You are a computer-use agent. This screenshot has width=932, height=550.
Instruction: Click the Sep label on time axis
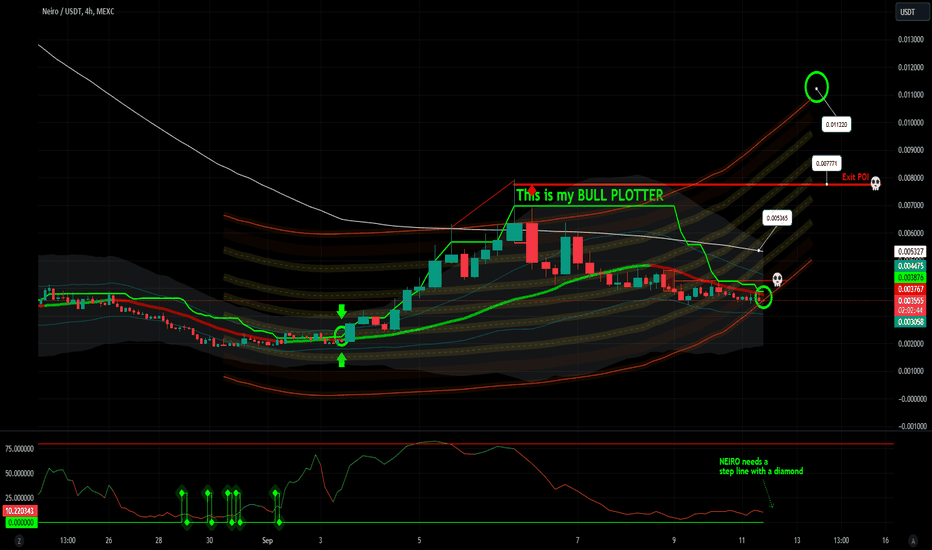tap(267, 540)
